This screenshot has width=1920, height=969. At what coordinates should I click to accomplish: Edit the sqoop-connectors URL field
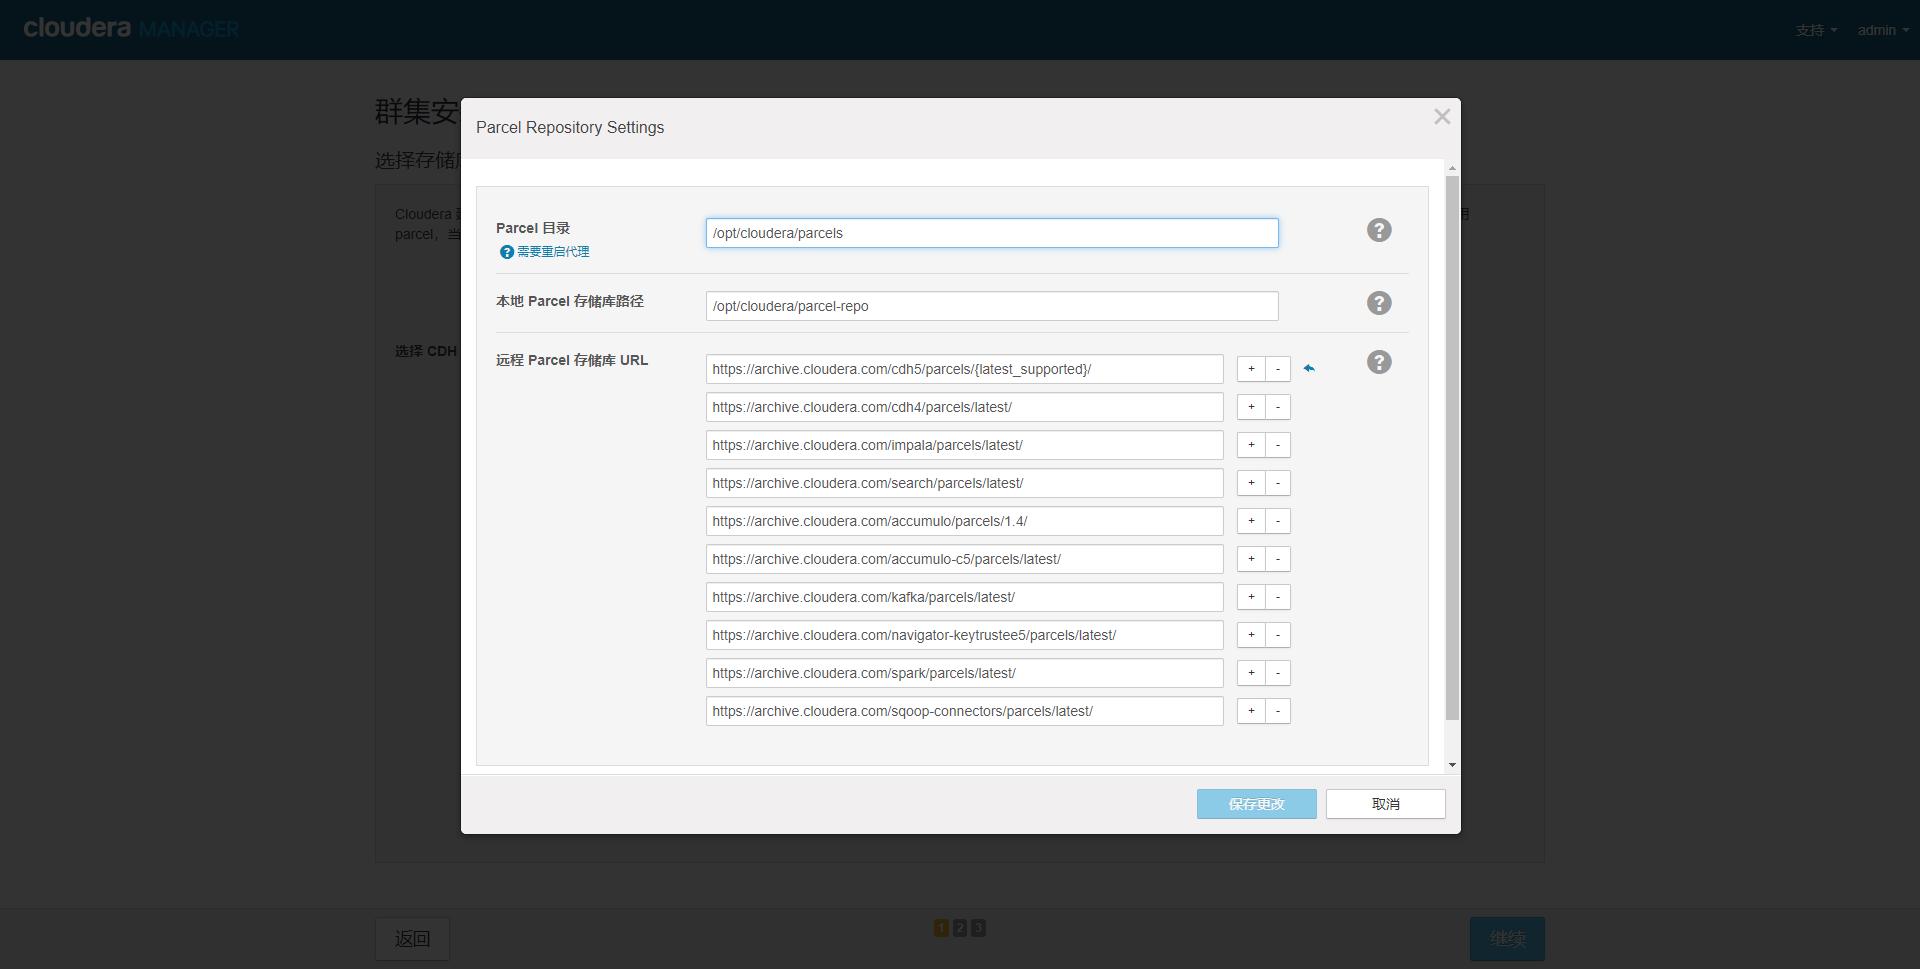964,711
